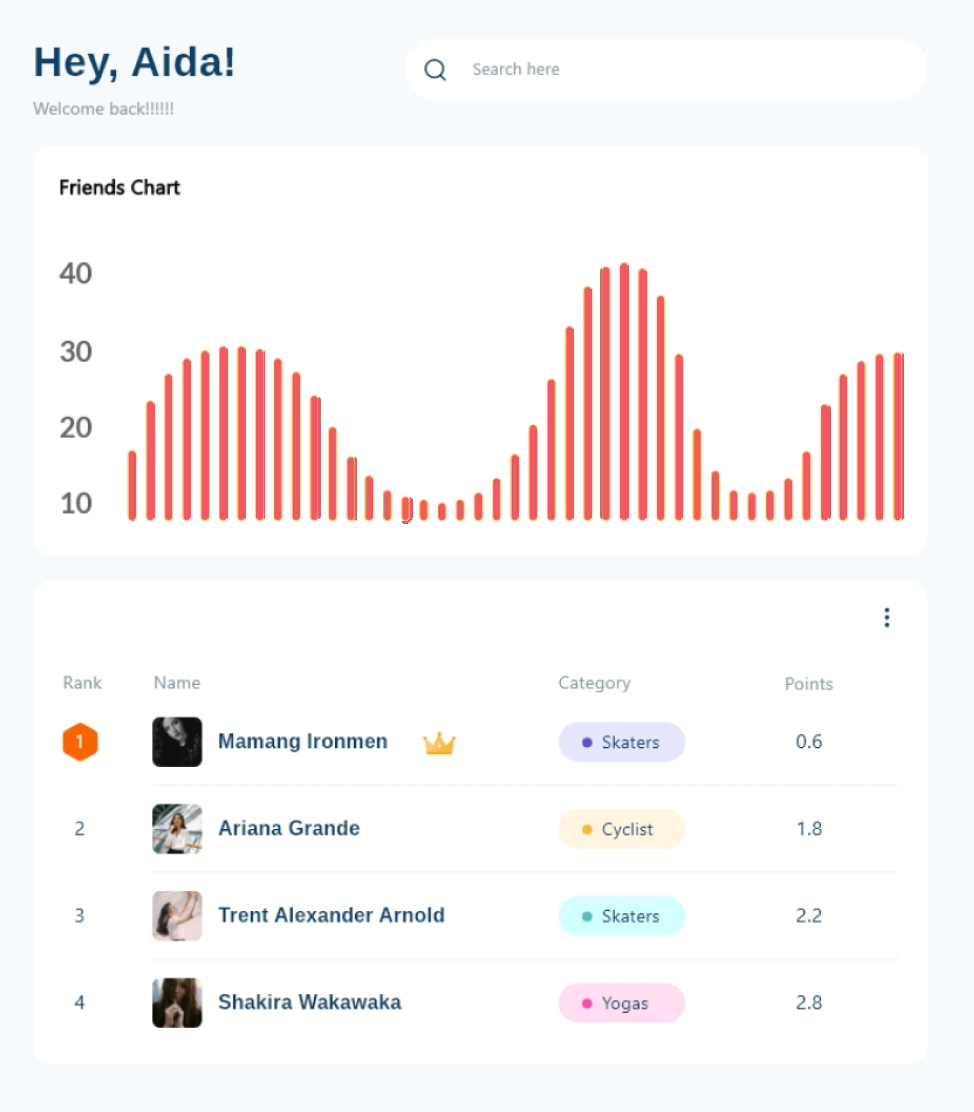Click the Skaters tag for Trent Alexander Arnold
This screenshot has height=1112, width=974.
pos(621,916)
